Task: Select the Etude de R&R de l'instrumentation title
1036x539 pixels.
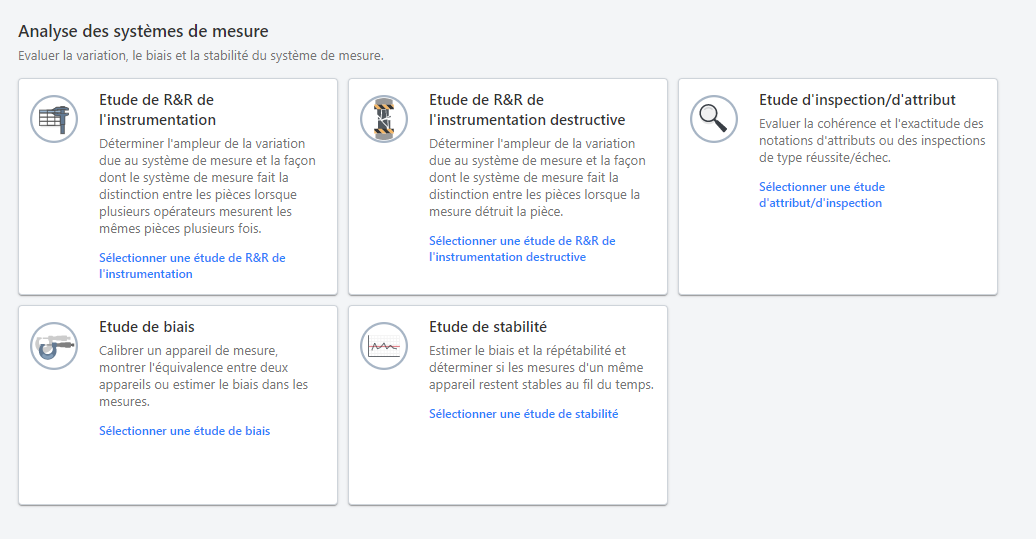Action: 157,110
